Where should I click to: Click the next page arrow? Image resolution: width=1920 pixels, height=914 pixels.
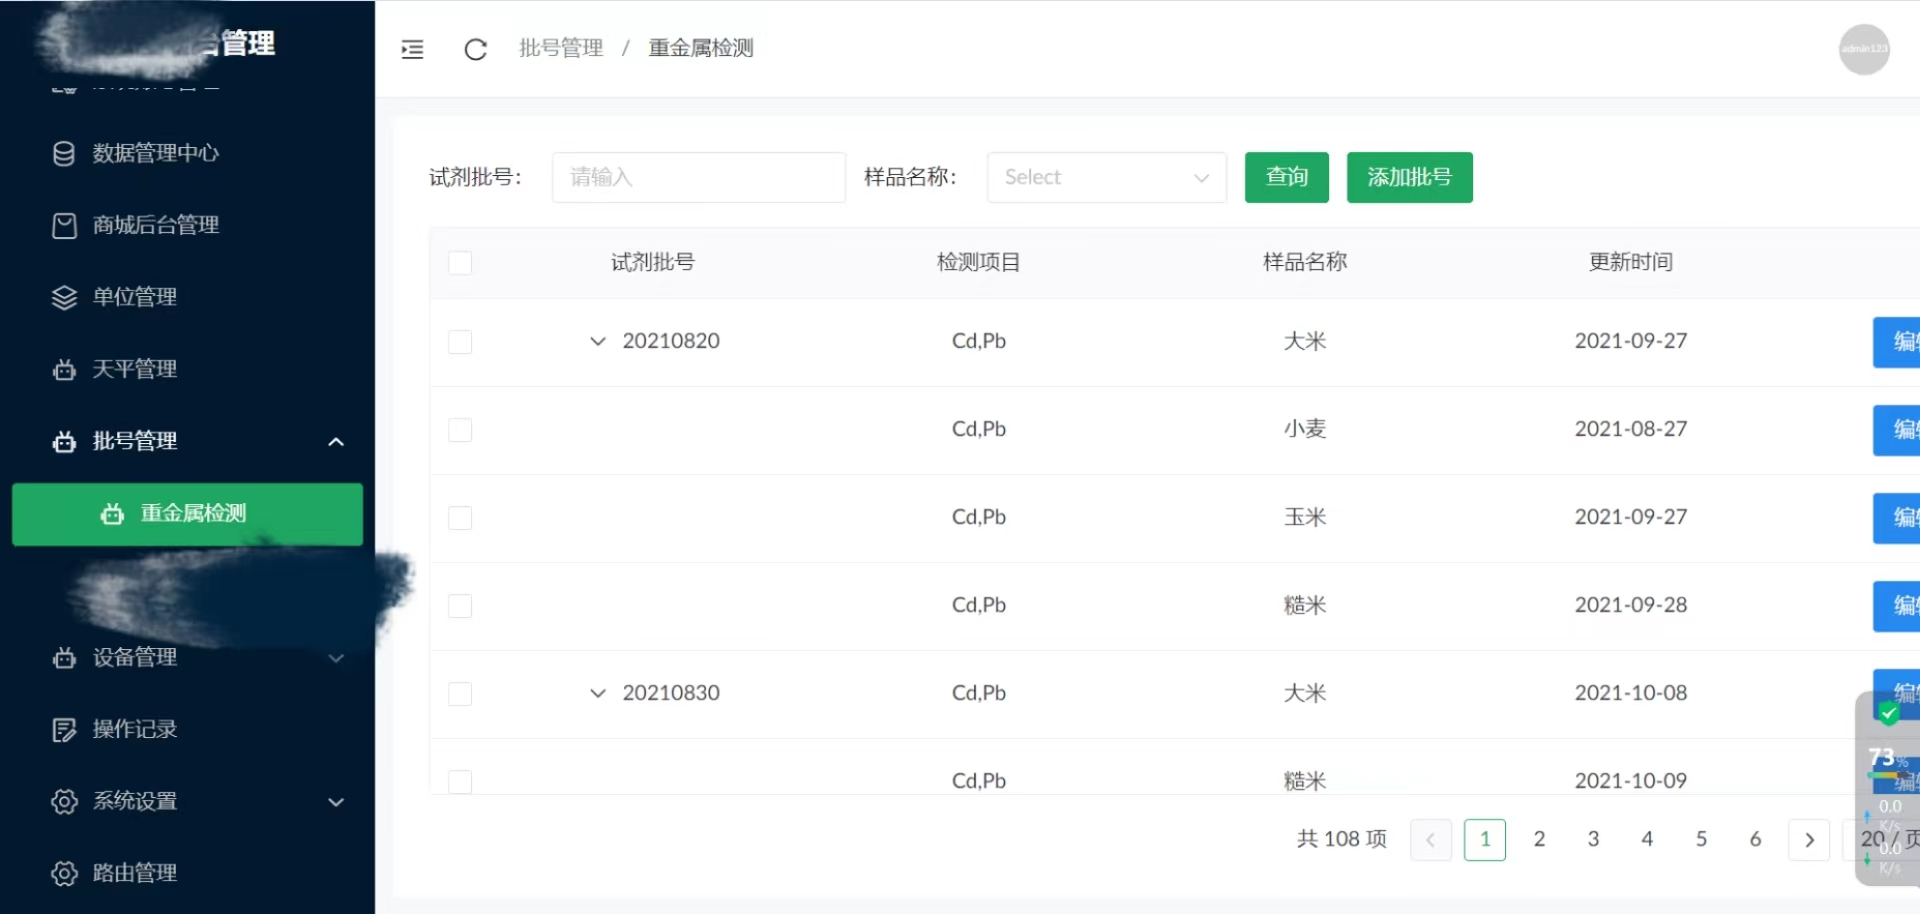coord(1809,839)
